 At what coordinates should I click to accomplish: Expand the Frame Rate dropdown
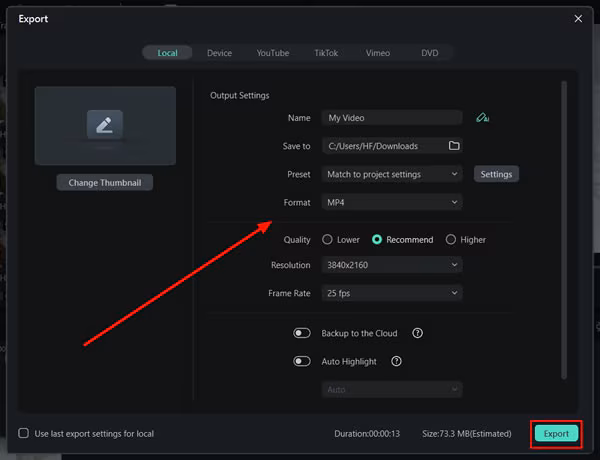click(392, 293)
